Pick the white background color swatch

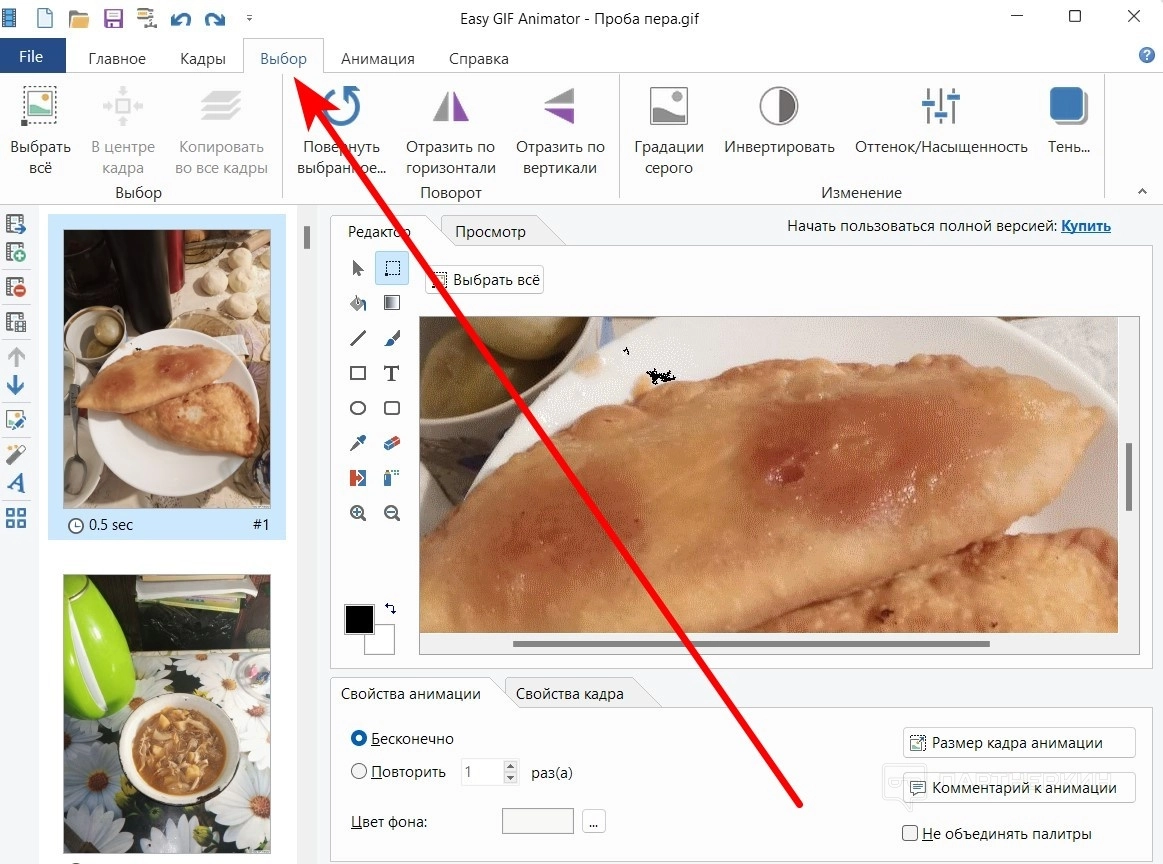383,643
